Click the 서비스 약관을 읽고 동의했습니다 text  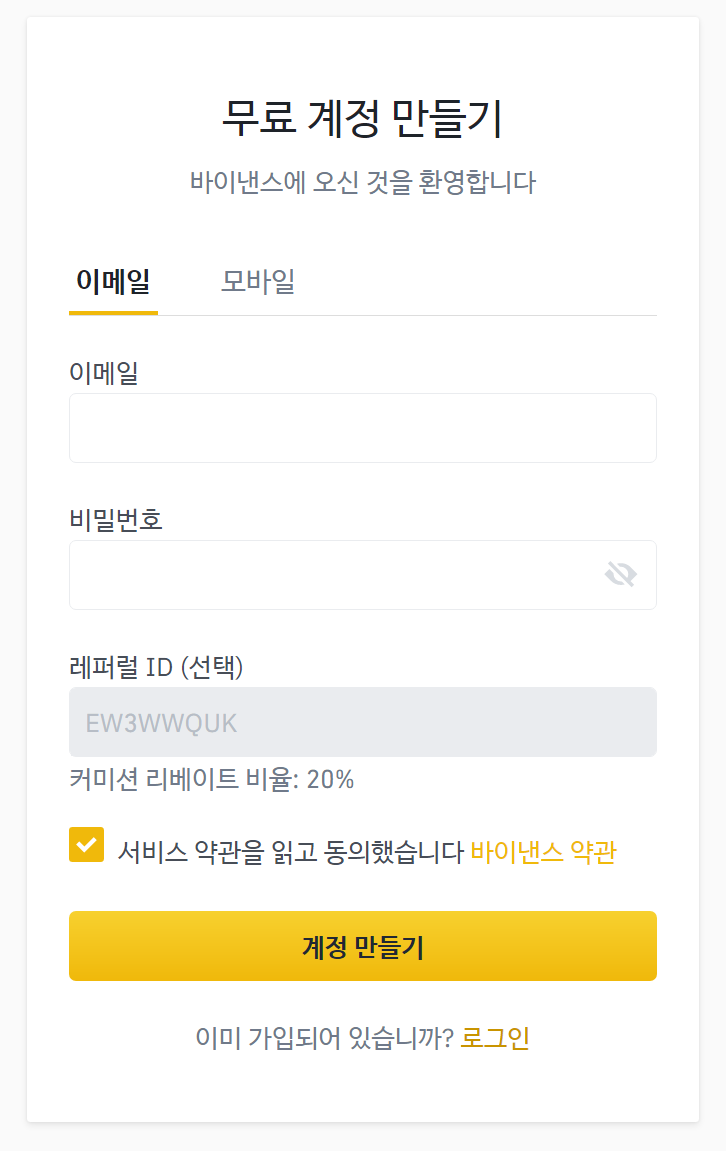(x=291, y=852)
